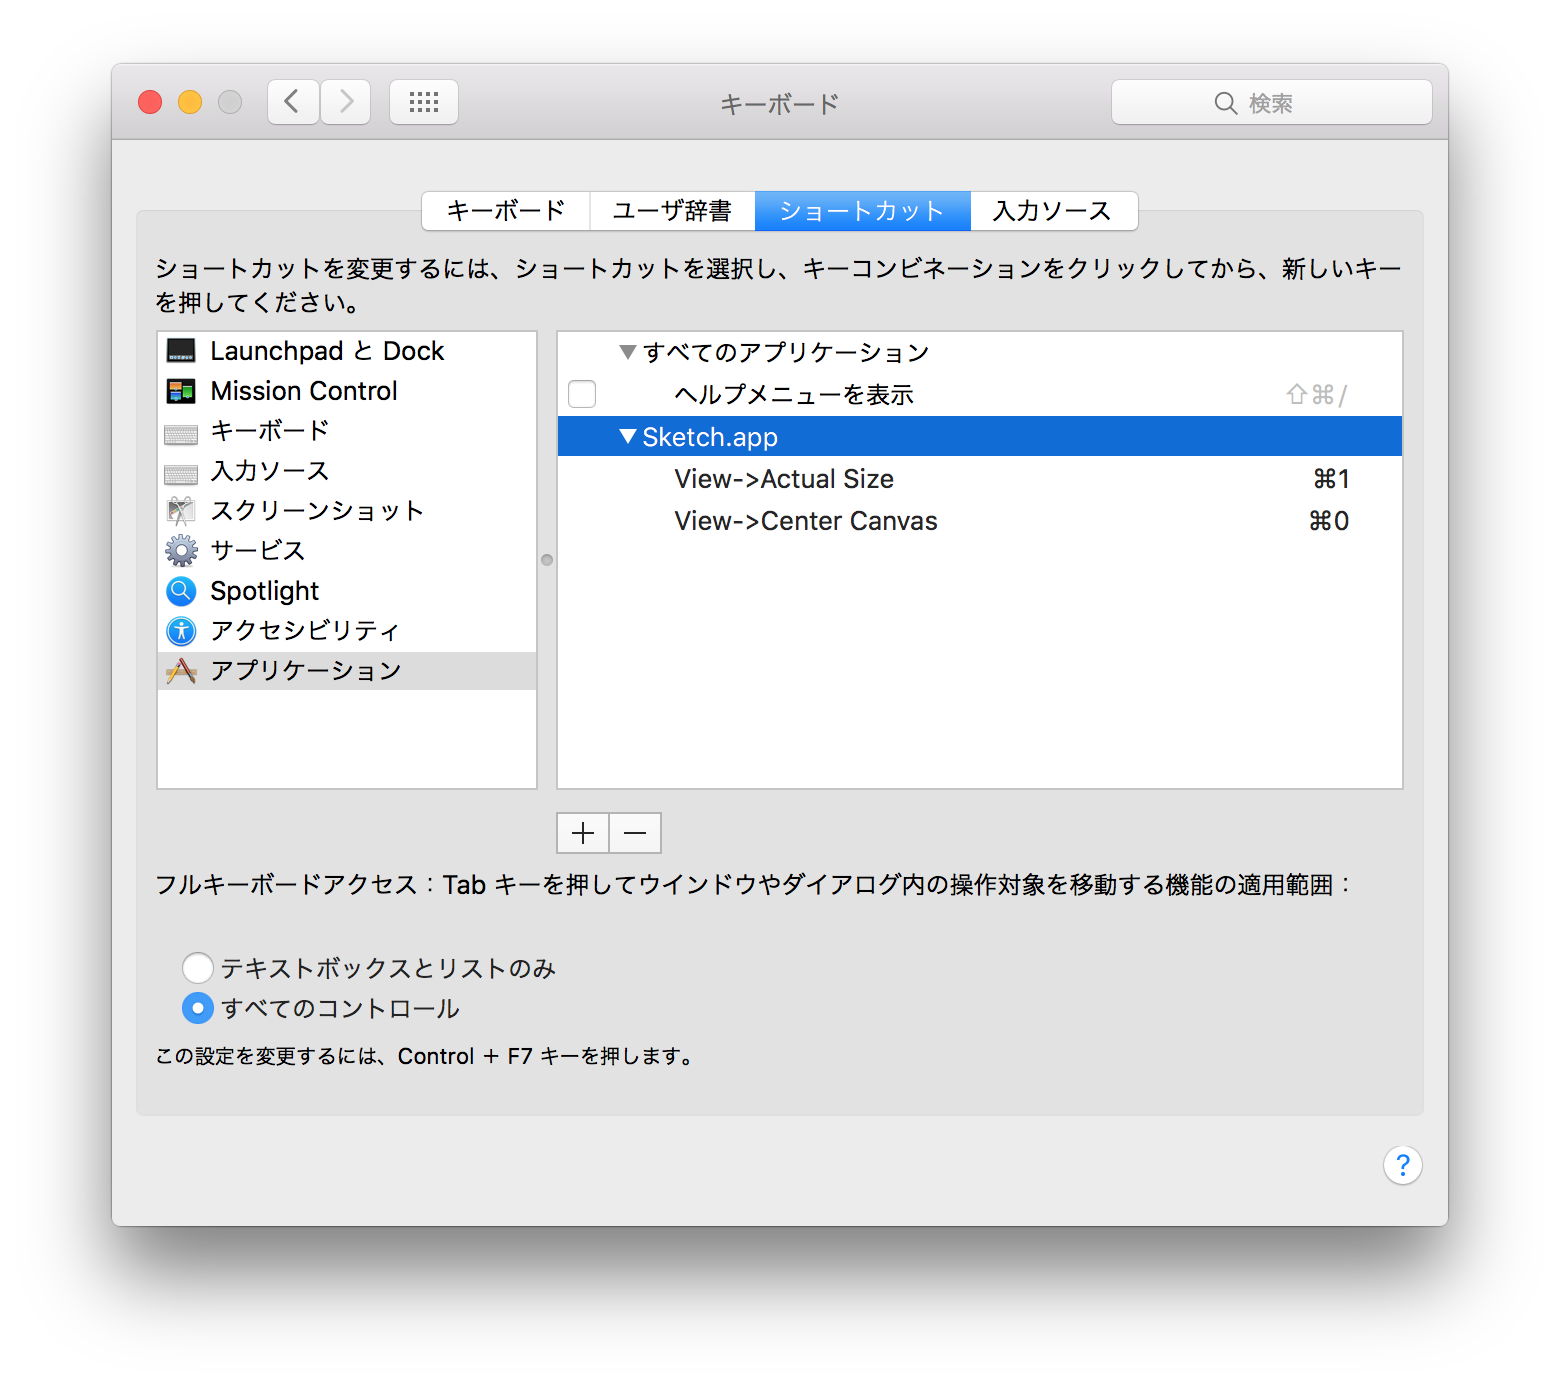Select the 入力ソース row in the category list
1560x1386 pixels.
(x=347, y=471)
